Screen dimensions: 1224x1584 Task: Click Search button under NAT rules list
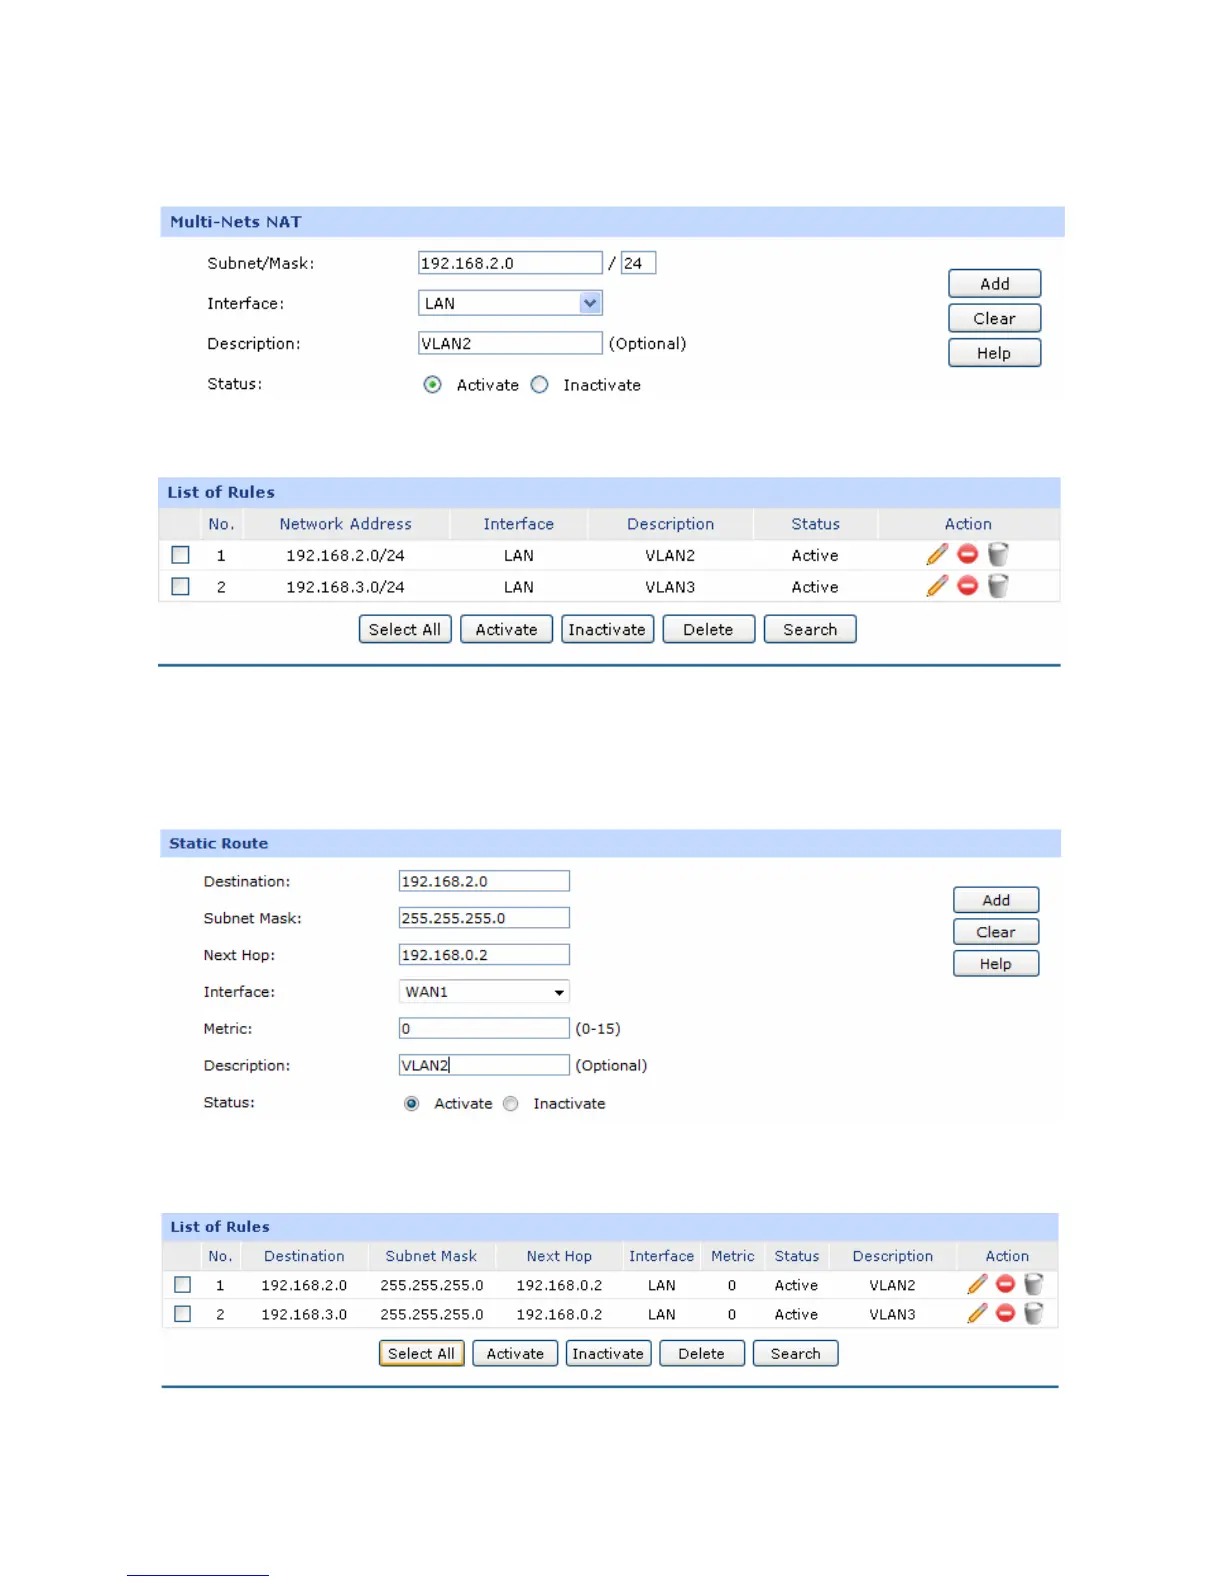[810, 629]
